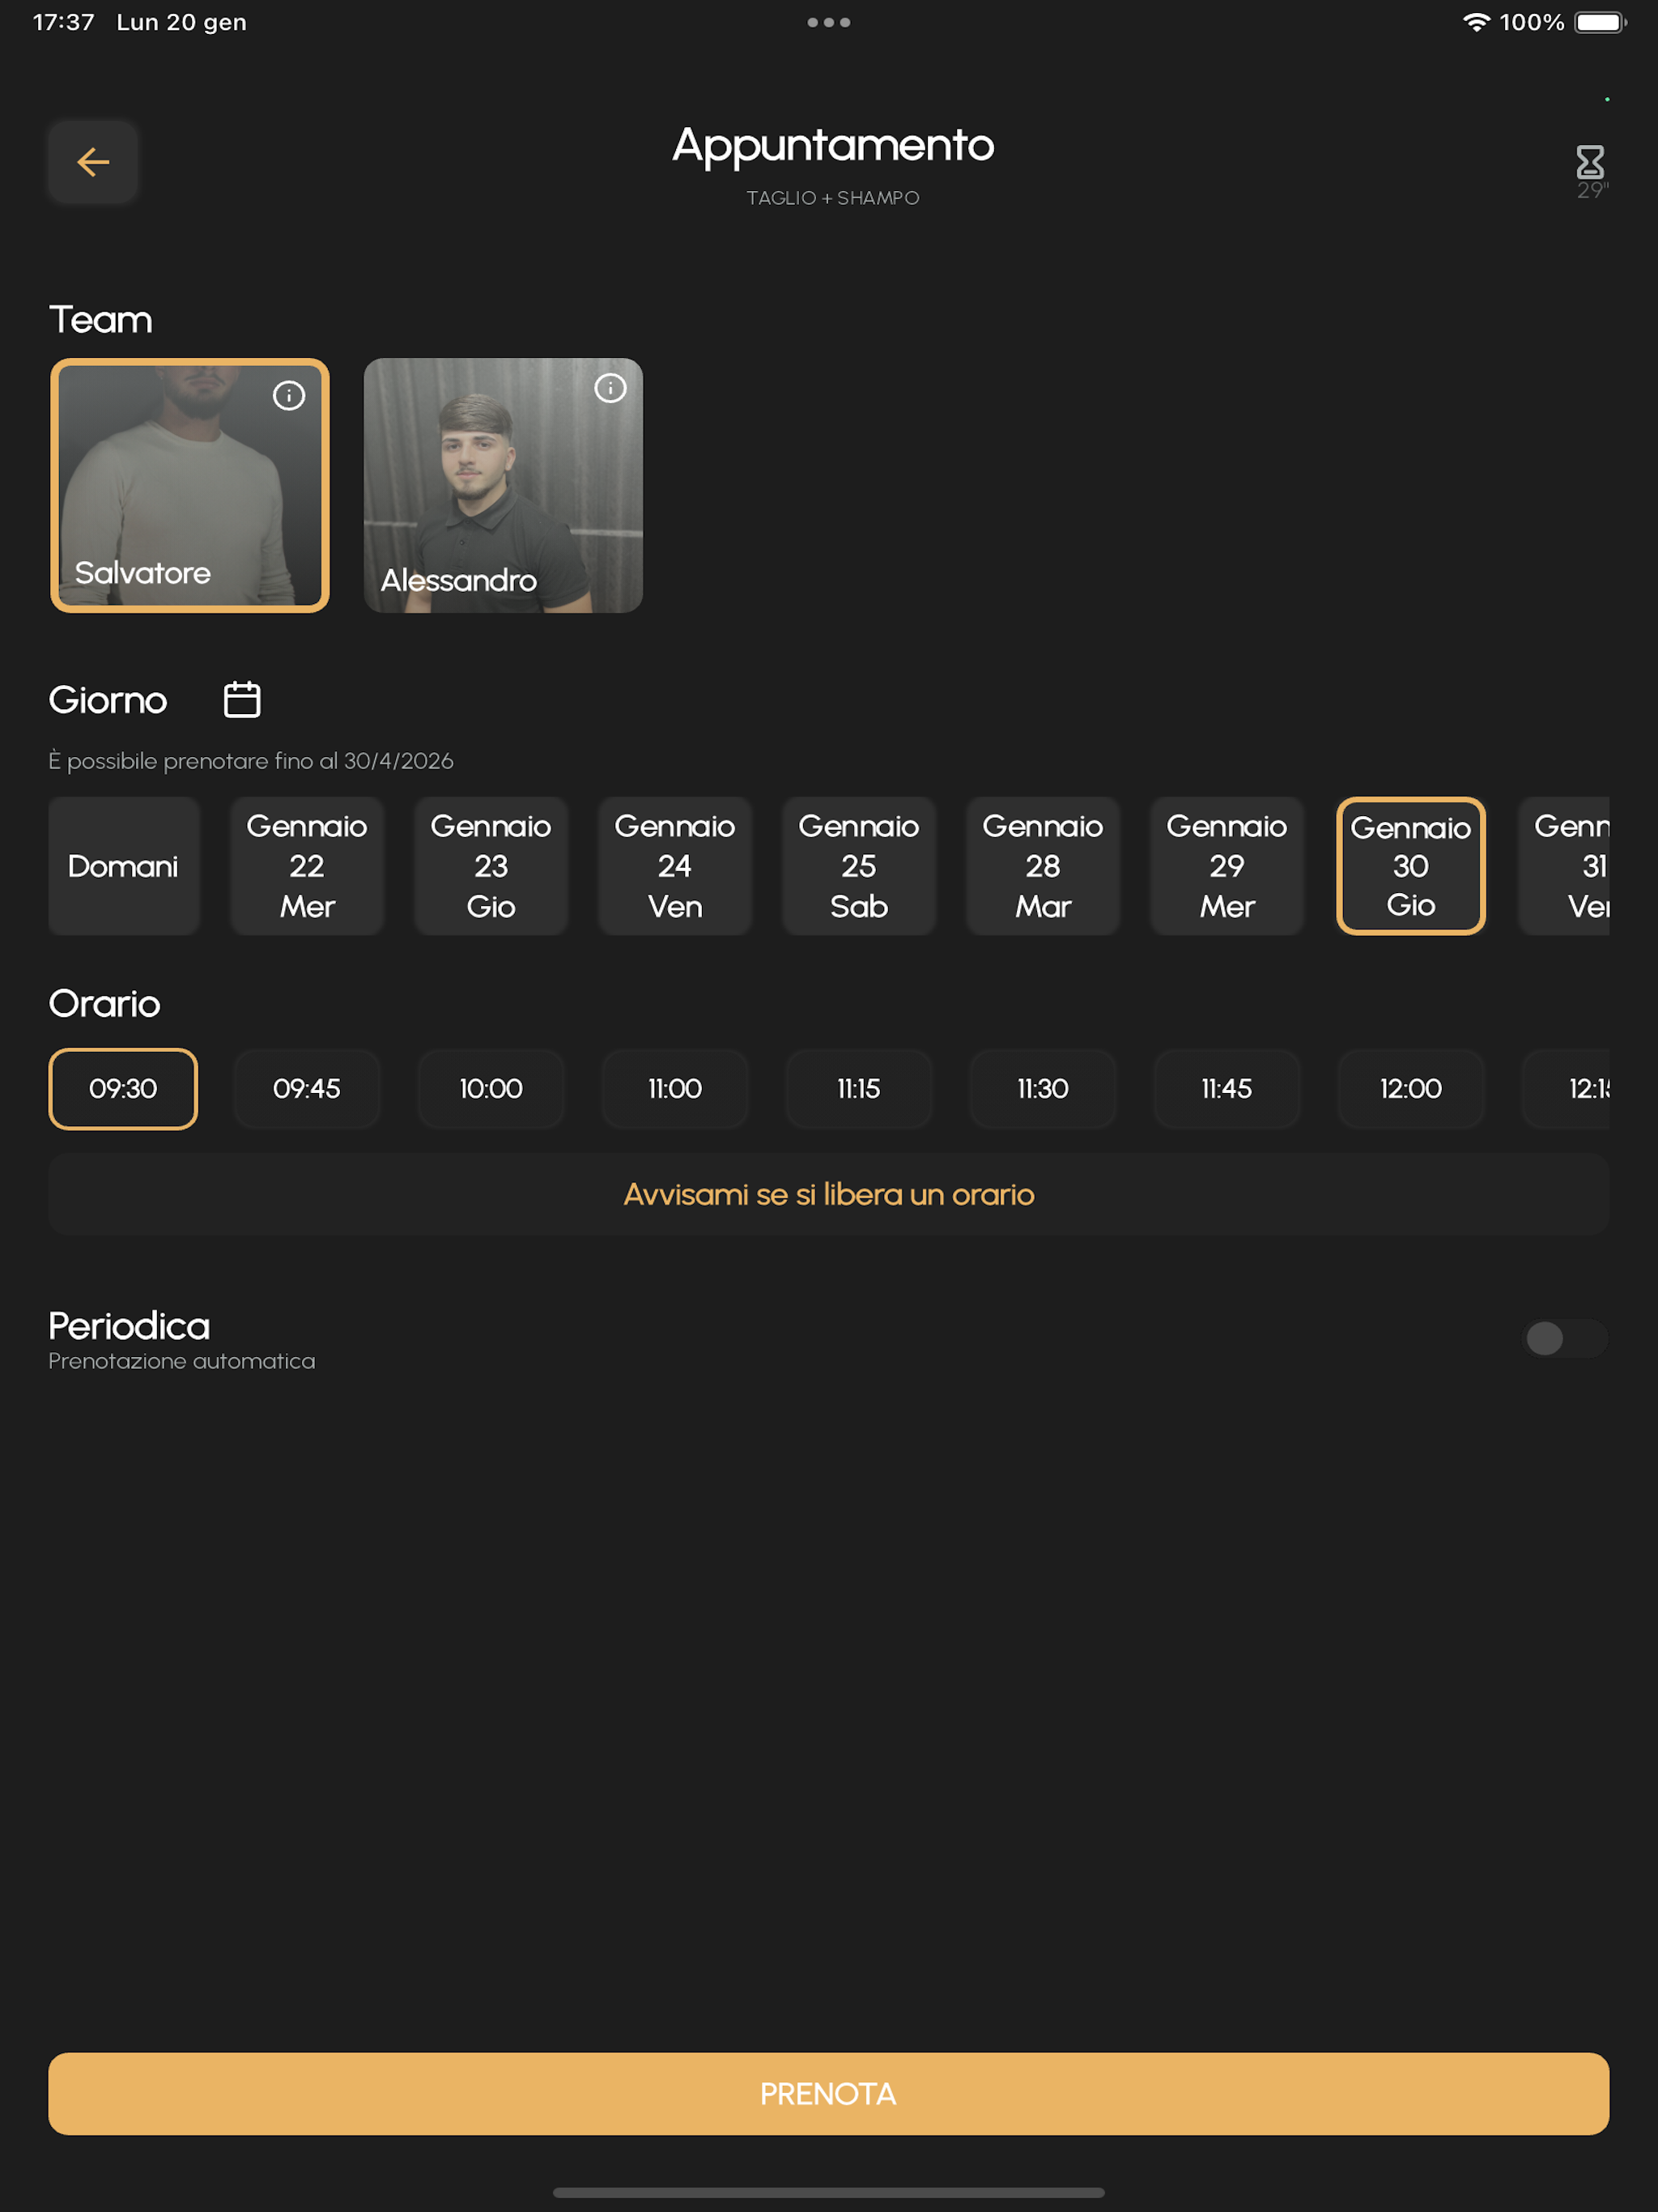
Task: Enable the Periodica automatic booking switch
Action: pyautogui.click(x=1564, y=1338)
